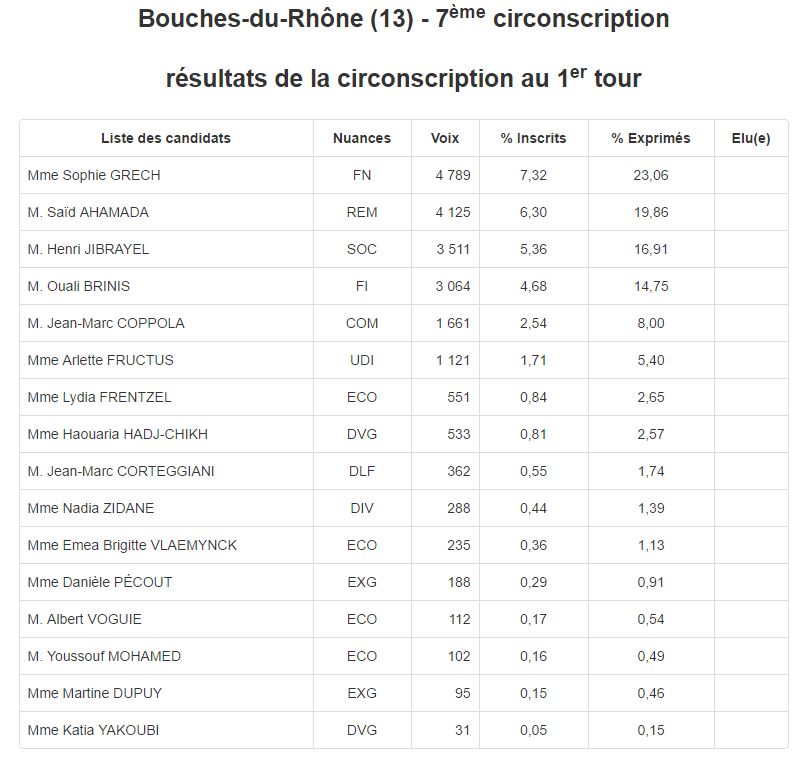The width and height of the screenshot is (805, 762).
Task: Select candidate Mme Sophie GRECH
Action: [94, 175]
